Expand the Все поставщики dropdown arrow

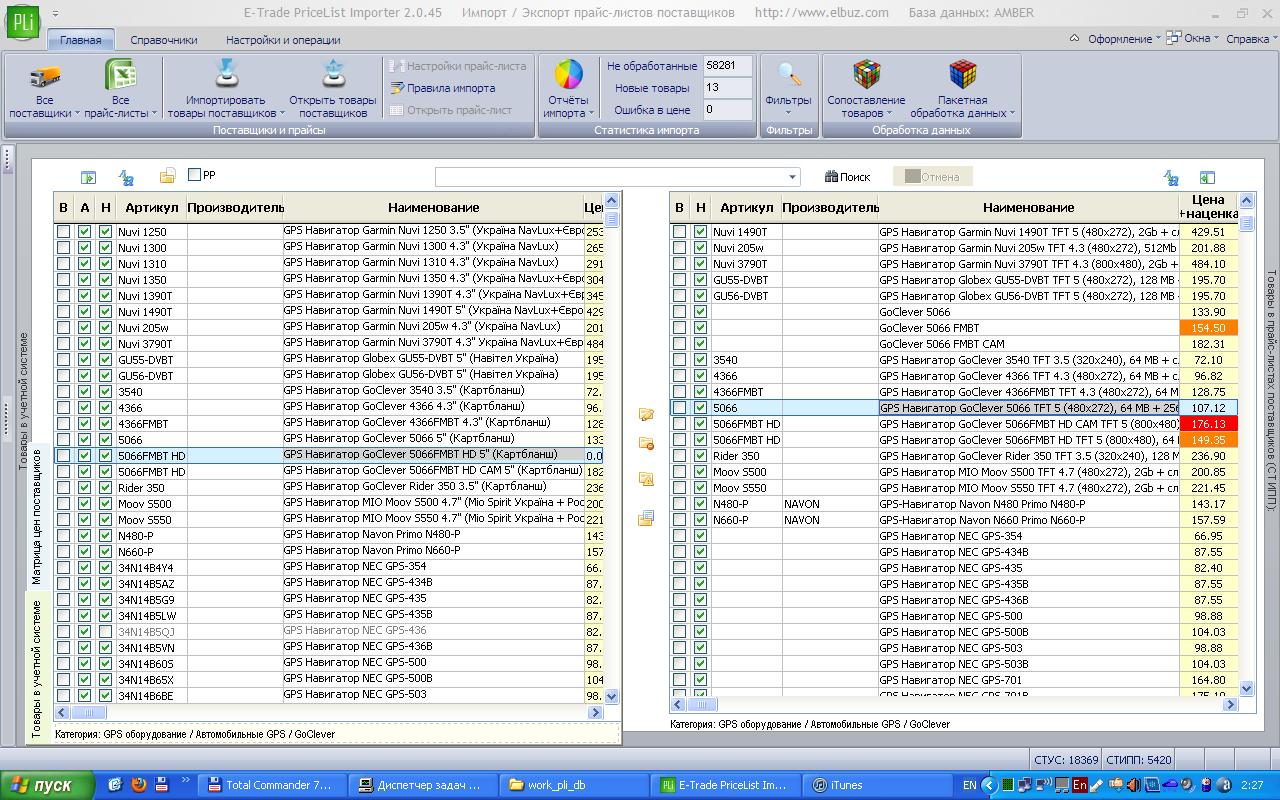click(x=78, y=114)
